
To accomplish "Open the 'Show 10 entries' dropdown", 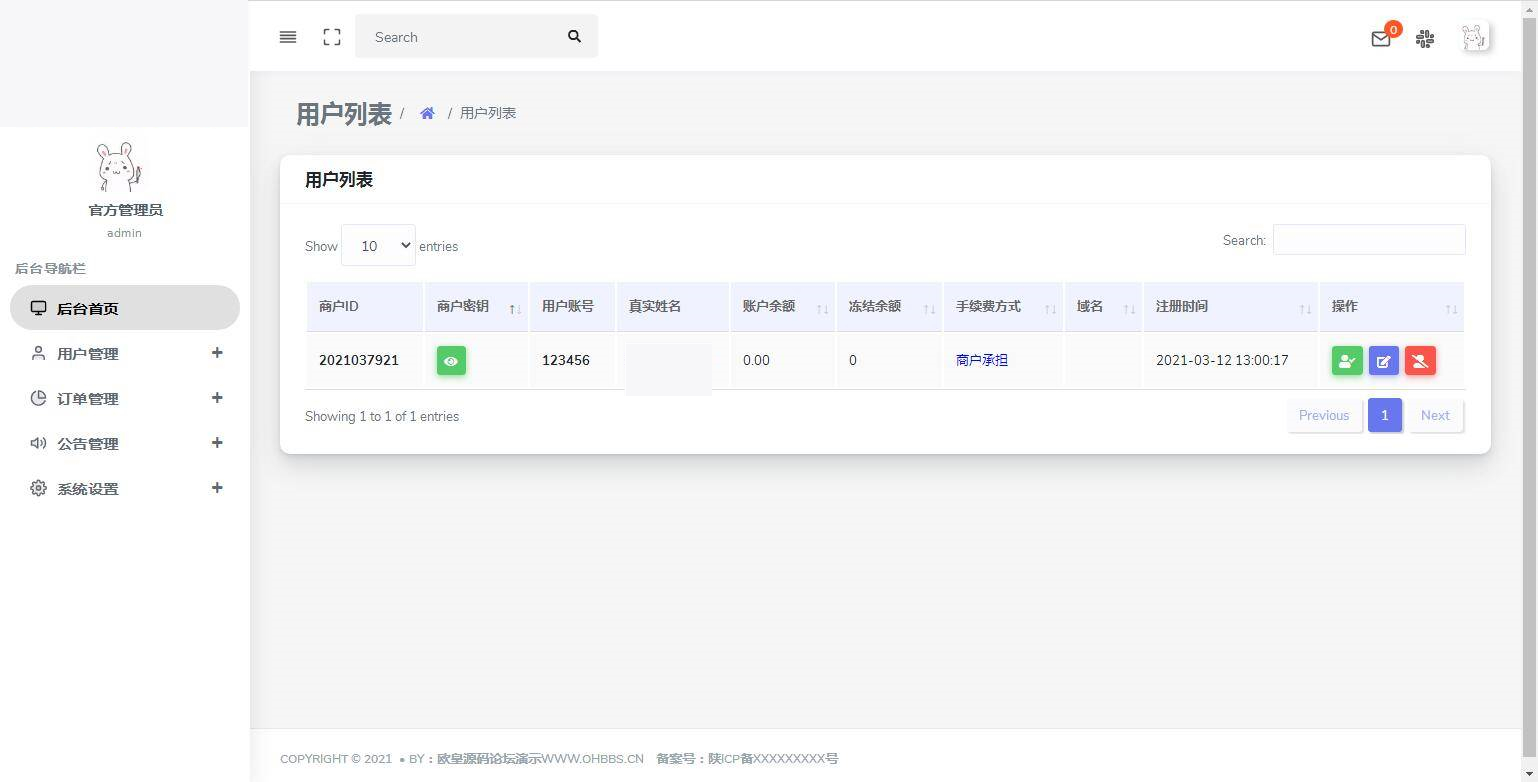I will (x=378, y=245).
